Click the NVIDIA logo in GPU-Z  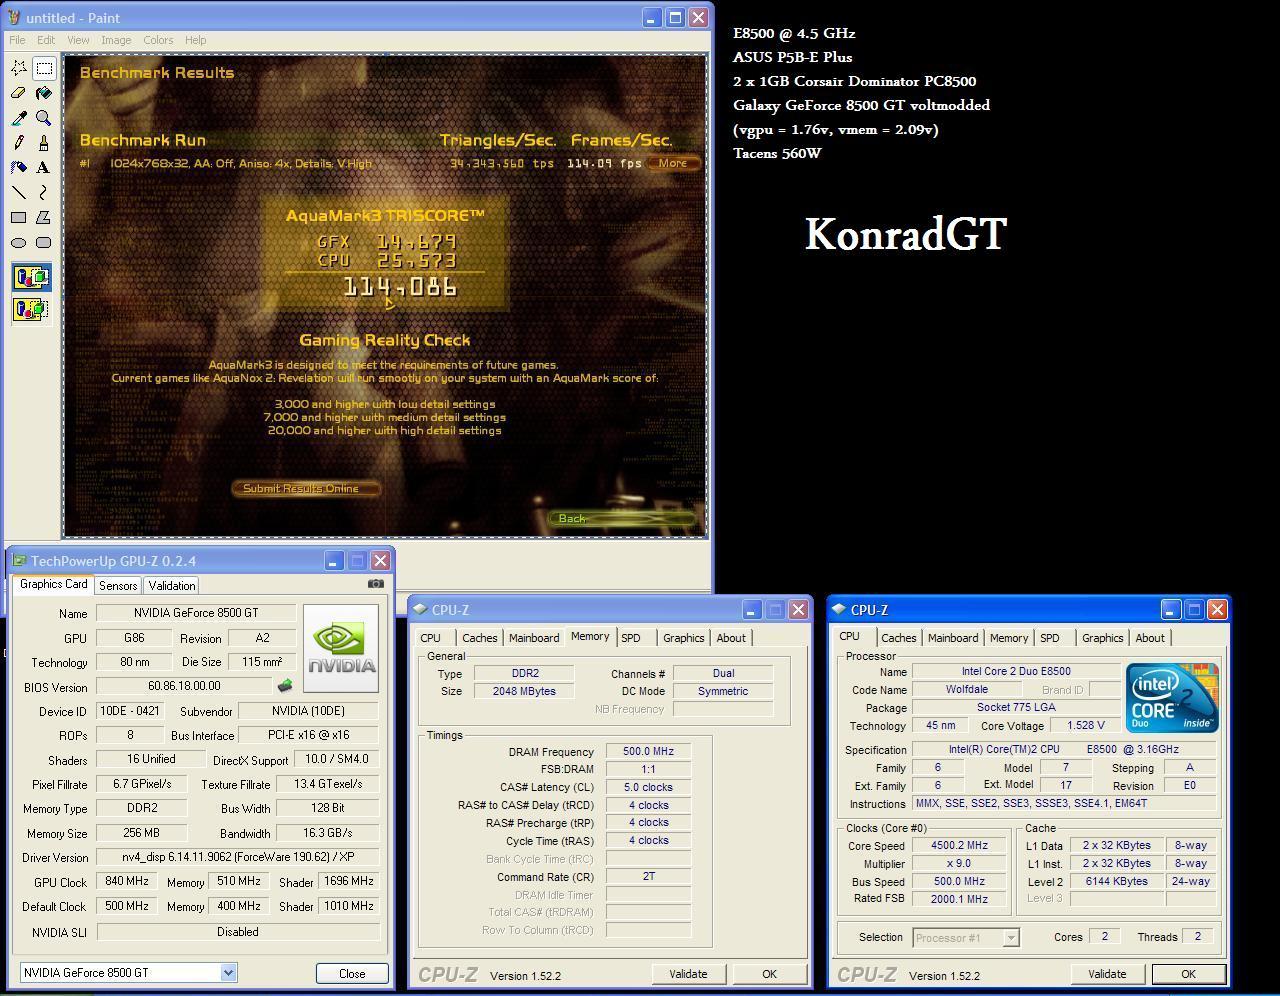(341, 648)
